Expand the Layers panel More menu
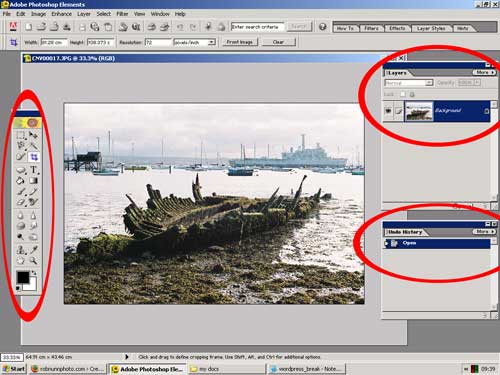The width and height of the screenshot is (500, 375). [x=484, y=72]
